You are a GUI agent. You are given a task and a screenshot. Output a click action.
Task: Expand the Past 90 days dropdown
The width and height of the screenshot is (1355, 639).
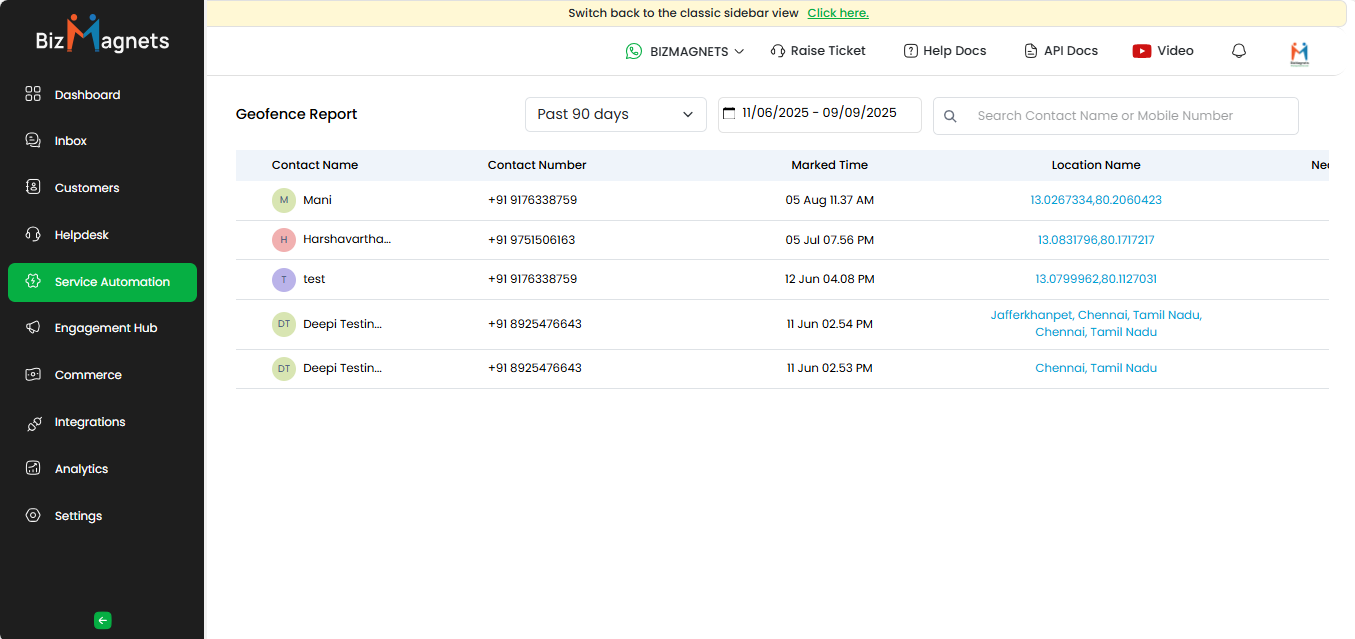click(615, 114)
